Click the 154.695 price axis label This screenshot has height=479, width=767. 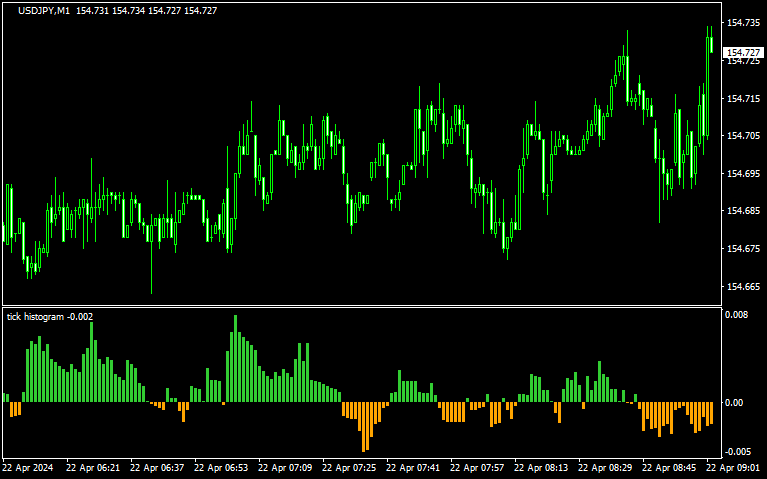744,173
